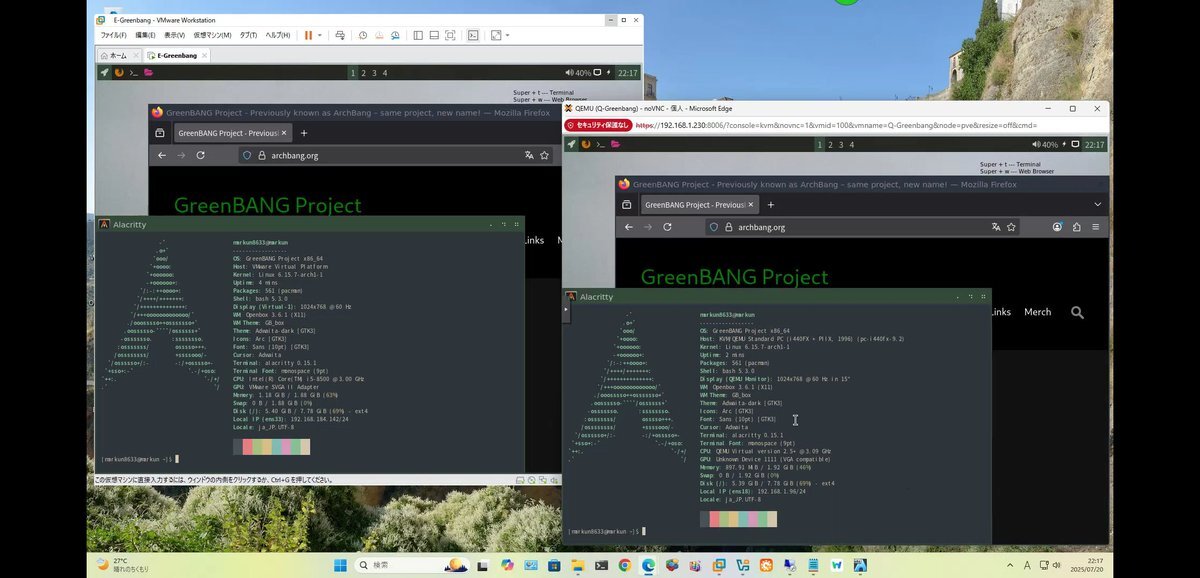Toggle the VMware library sidebar view icon
The height and width of the screenshot is (578, 1200).
417,35
